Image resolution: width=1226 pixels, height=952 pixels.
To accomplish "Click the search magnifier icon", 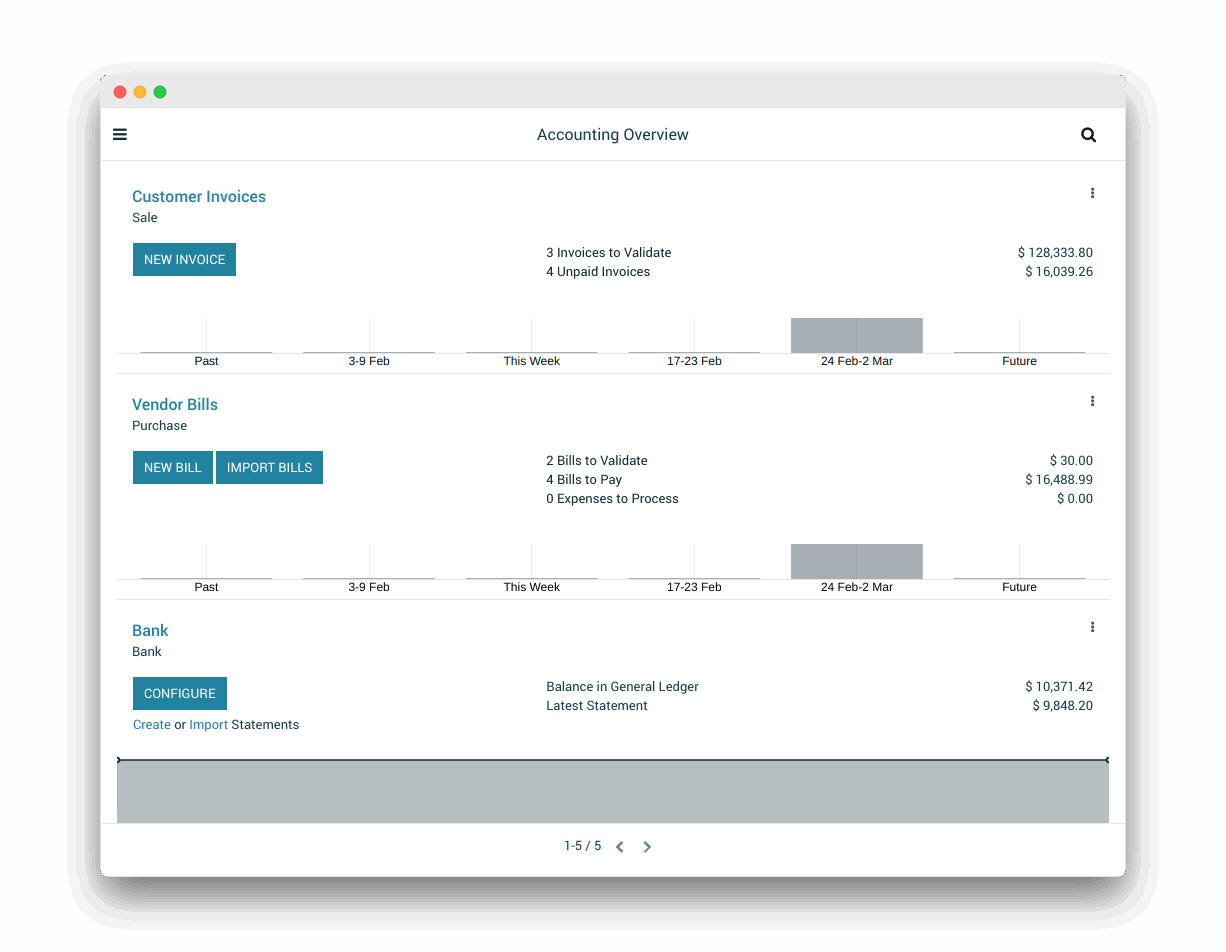I will click(x=1089, y=135).
